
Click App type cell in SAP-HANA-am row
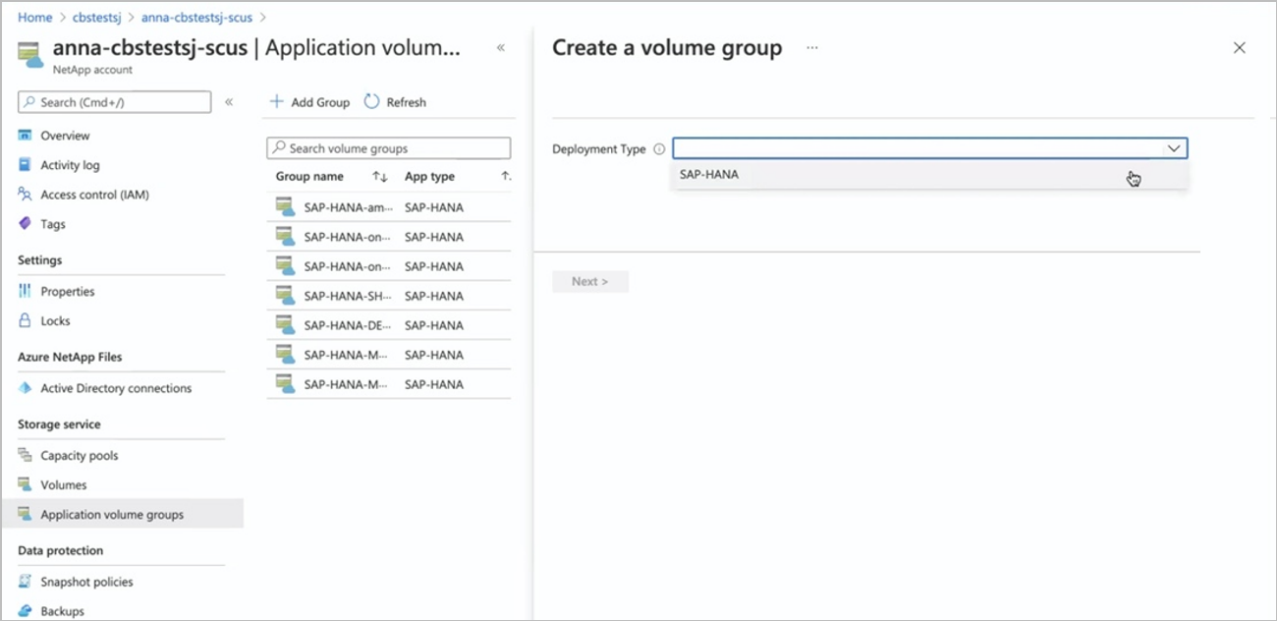(x=434, y=208)
